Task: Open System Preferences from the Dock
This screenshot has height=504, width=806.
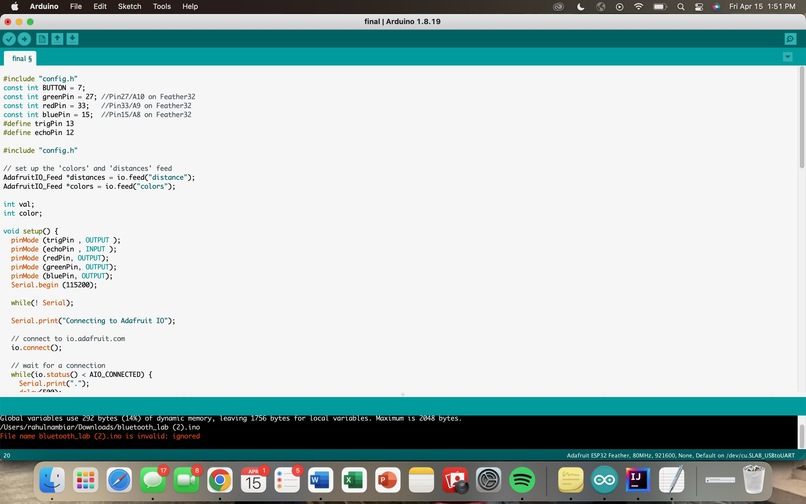Action: 488,480
